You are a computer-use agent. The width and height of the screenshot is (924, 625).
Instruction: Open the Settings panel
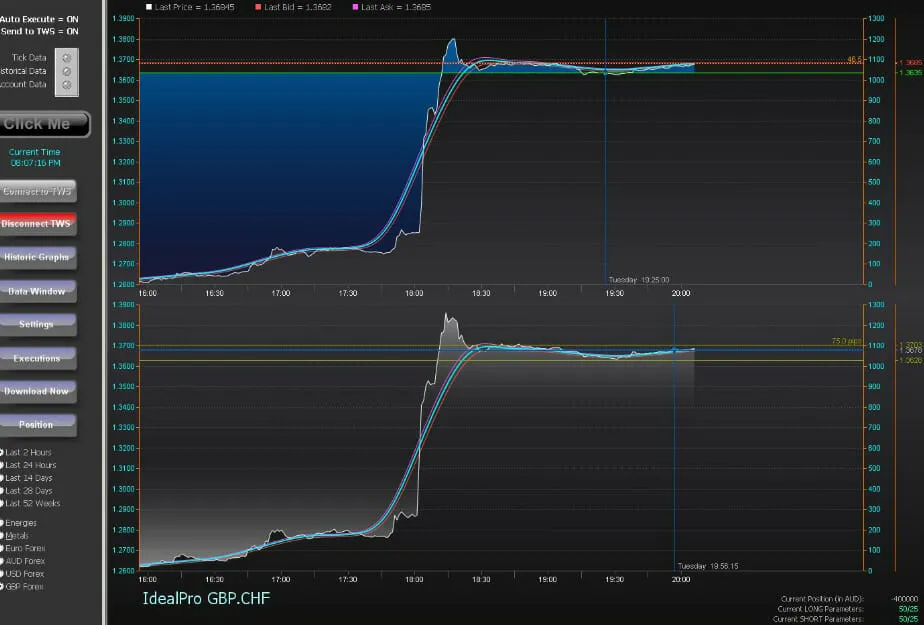click(x=38, y=324)
